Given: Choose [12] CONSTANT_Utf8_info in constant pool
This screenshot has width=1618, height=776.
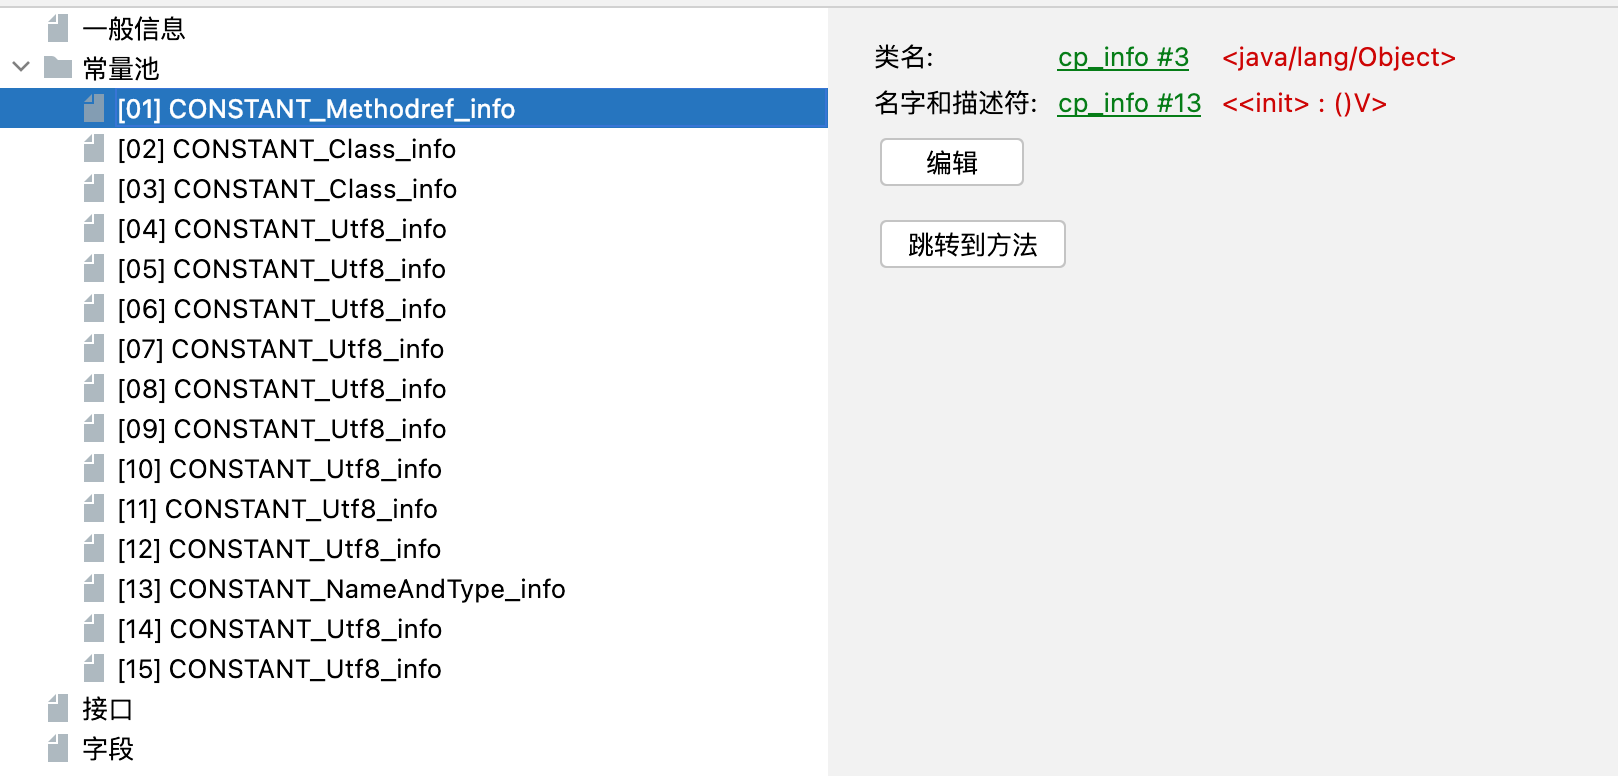Looking at the screenshot, I should point(279,549).
